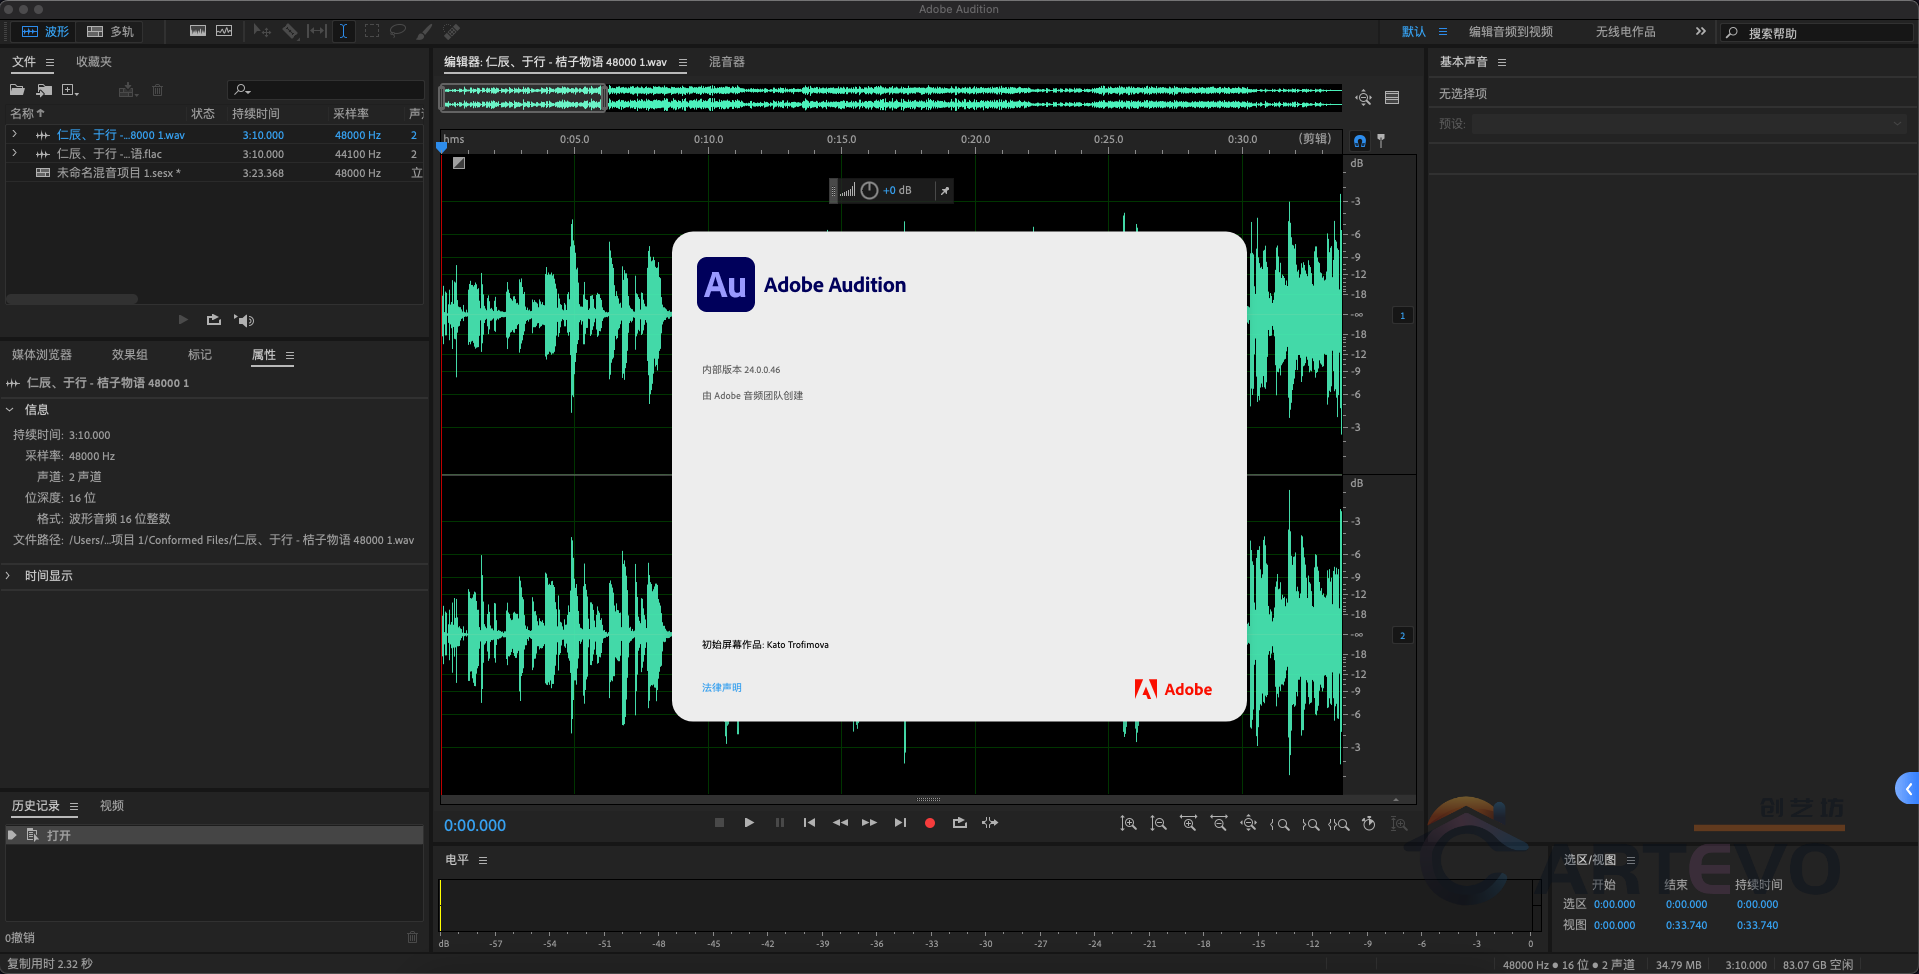This screenshot has width=1919, height=974.
Task: Move playhead to previous marker
Action: (x=809, y=823)
